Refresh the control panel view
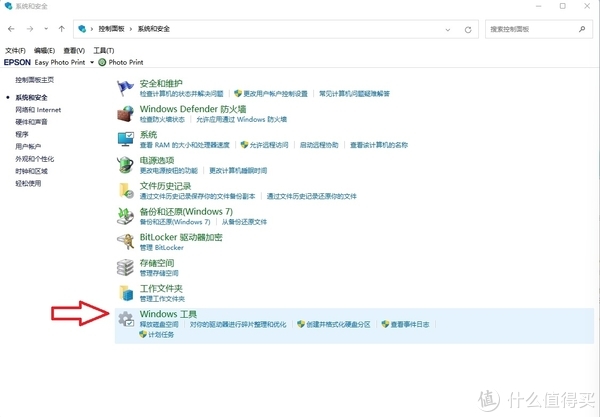Viewport: 600px width, 417px height. 468,29
